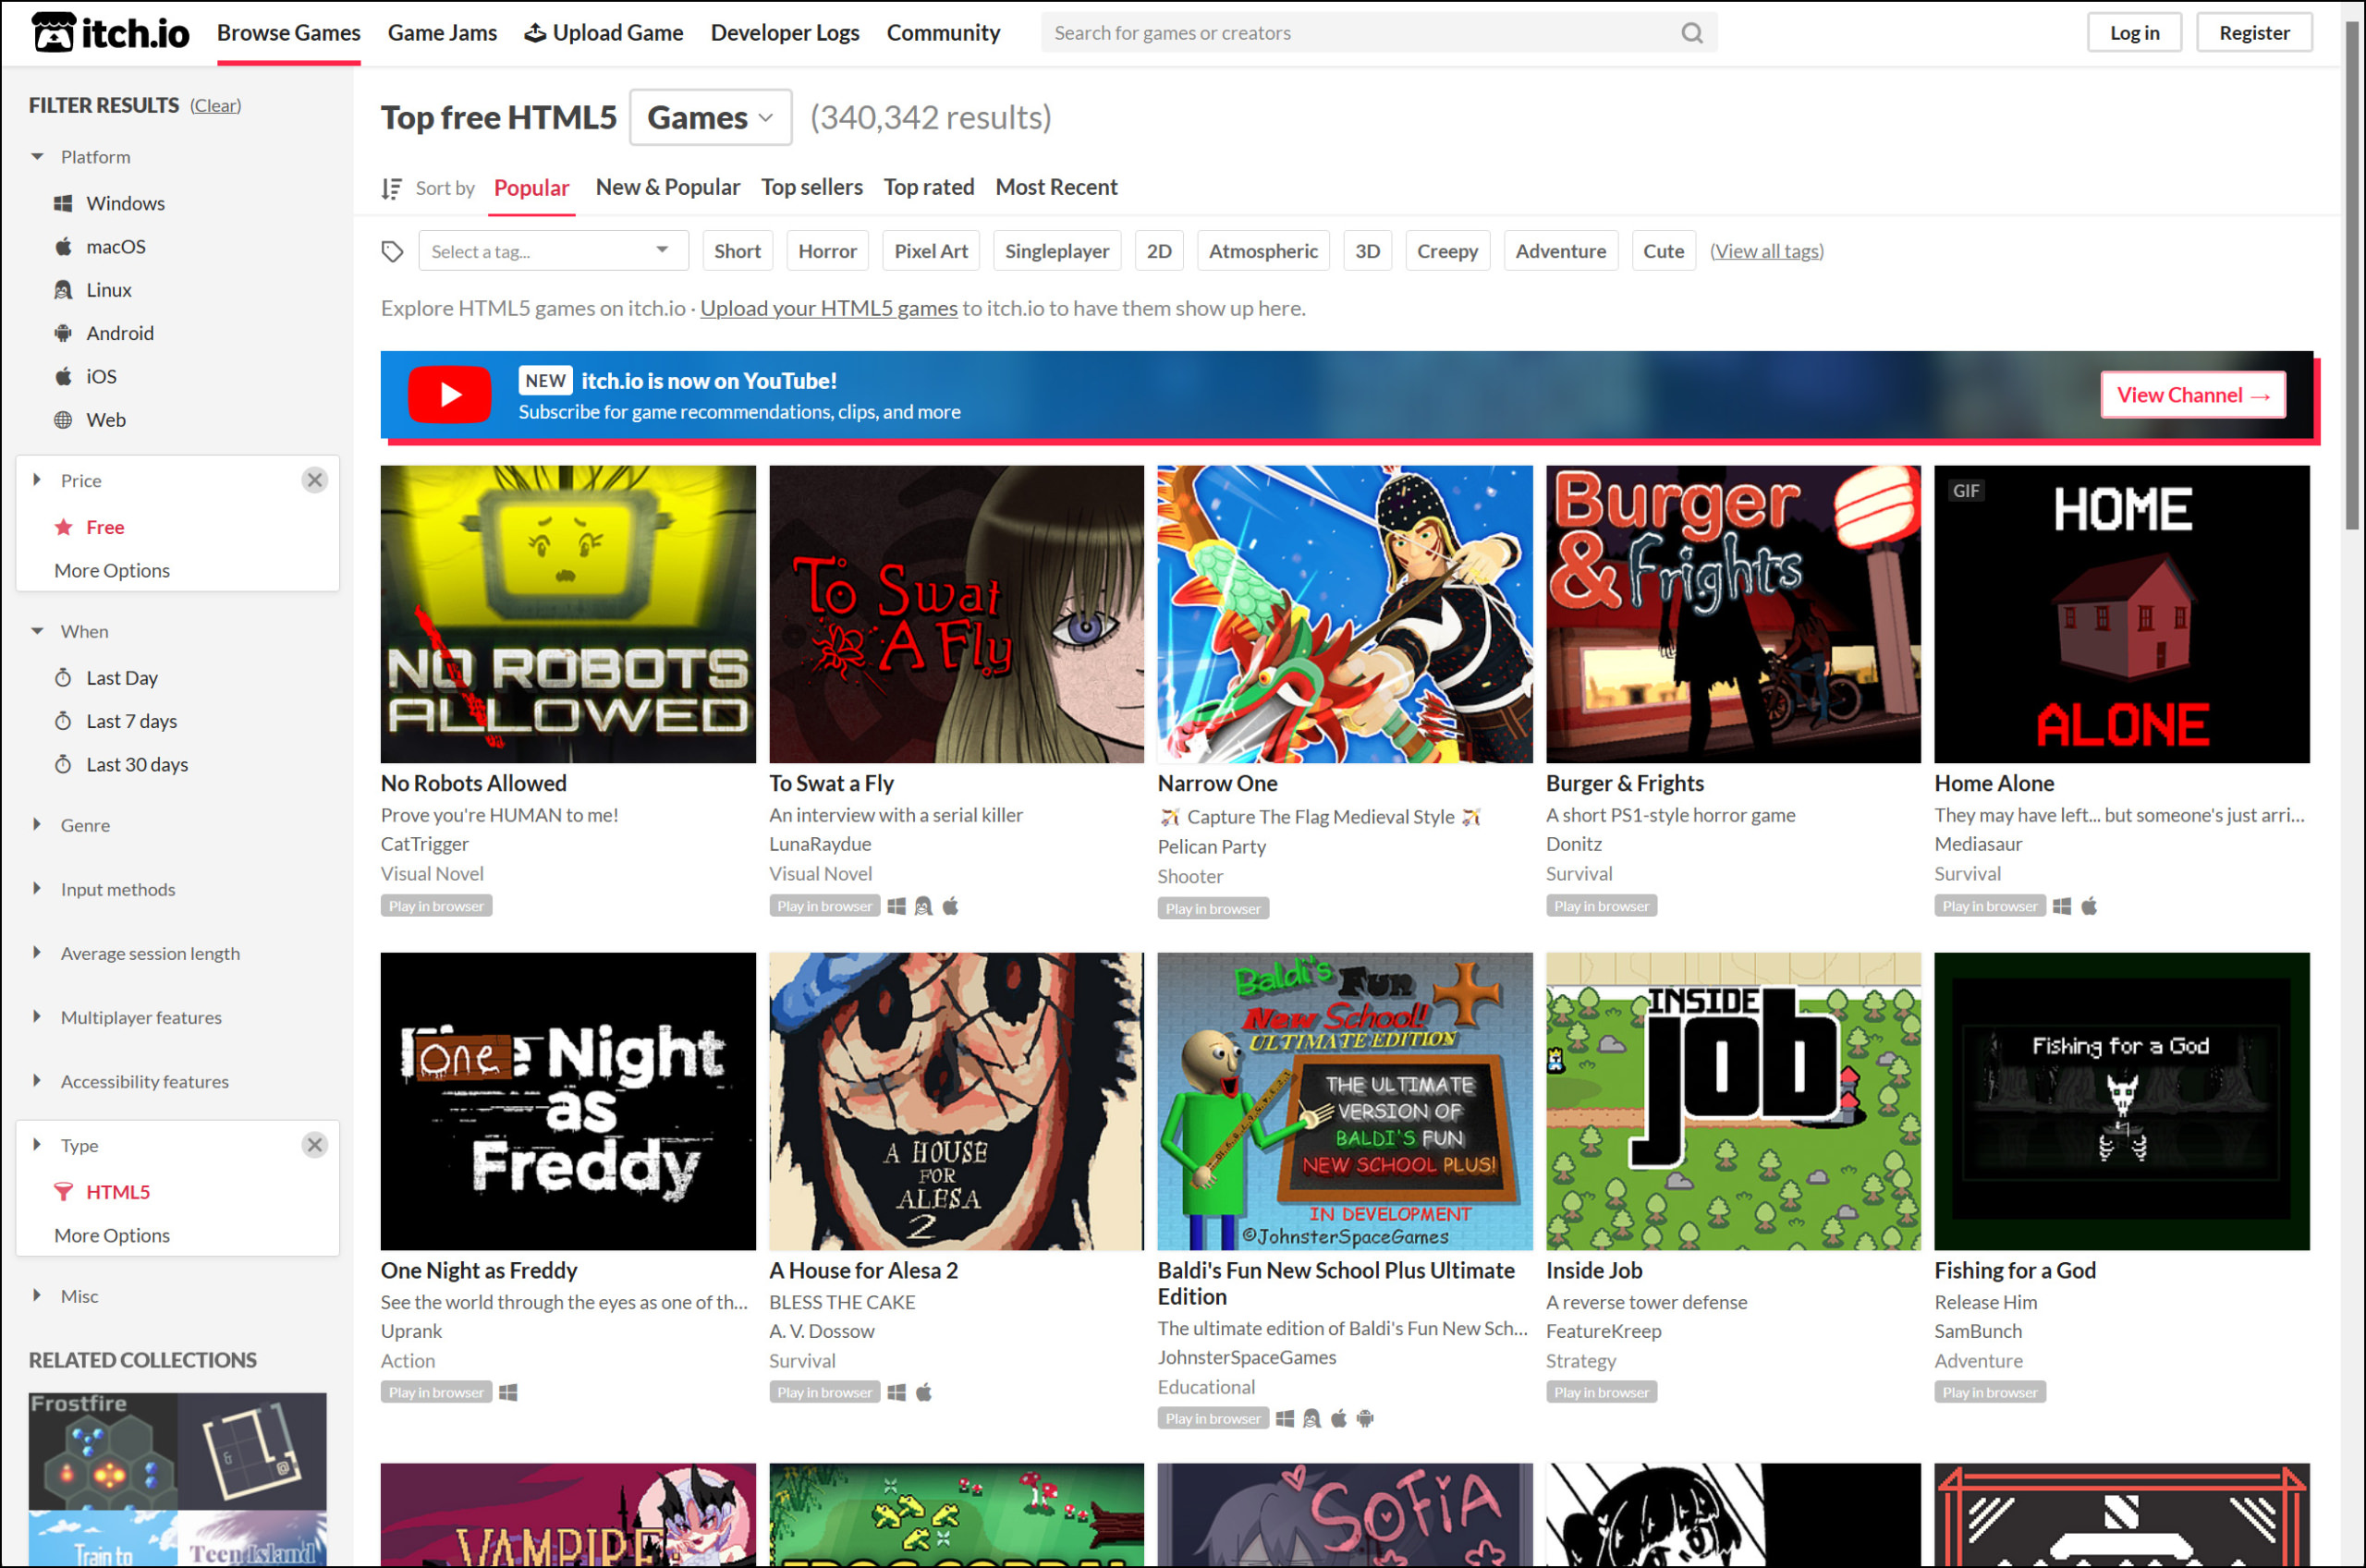Toggle the Web platform filter

click(105, 419)
